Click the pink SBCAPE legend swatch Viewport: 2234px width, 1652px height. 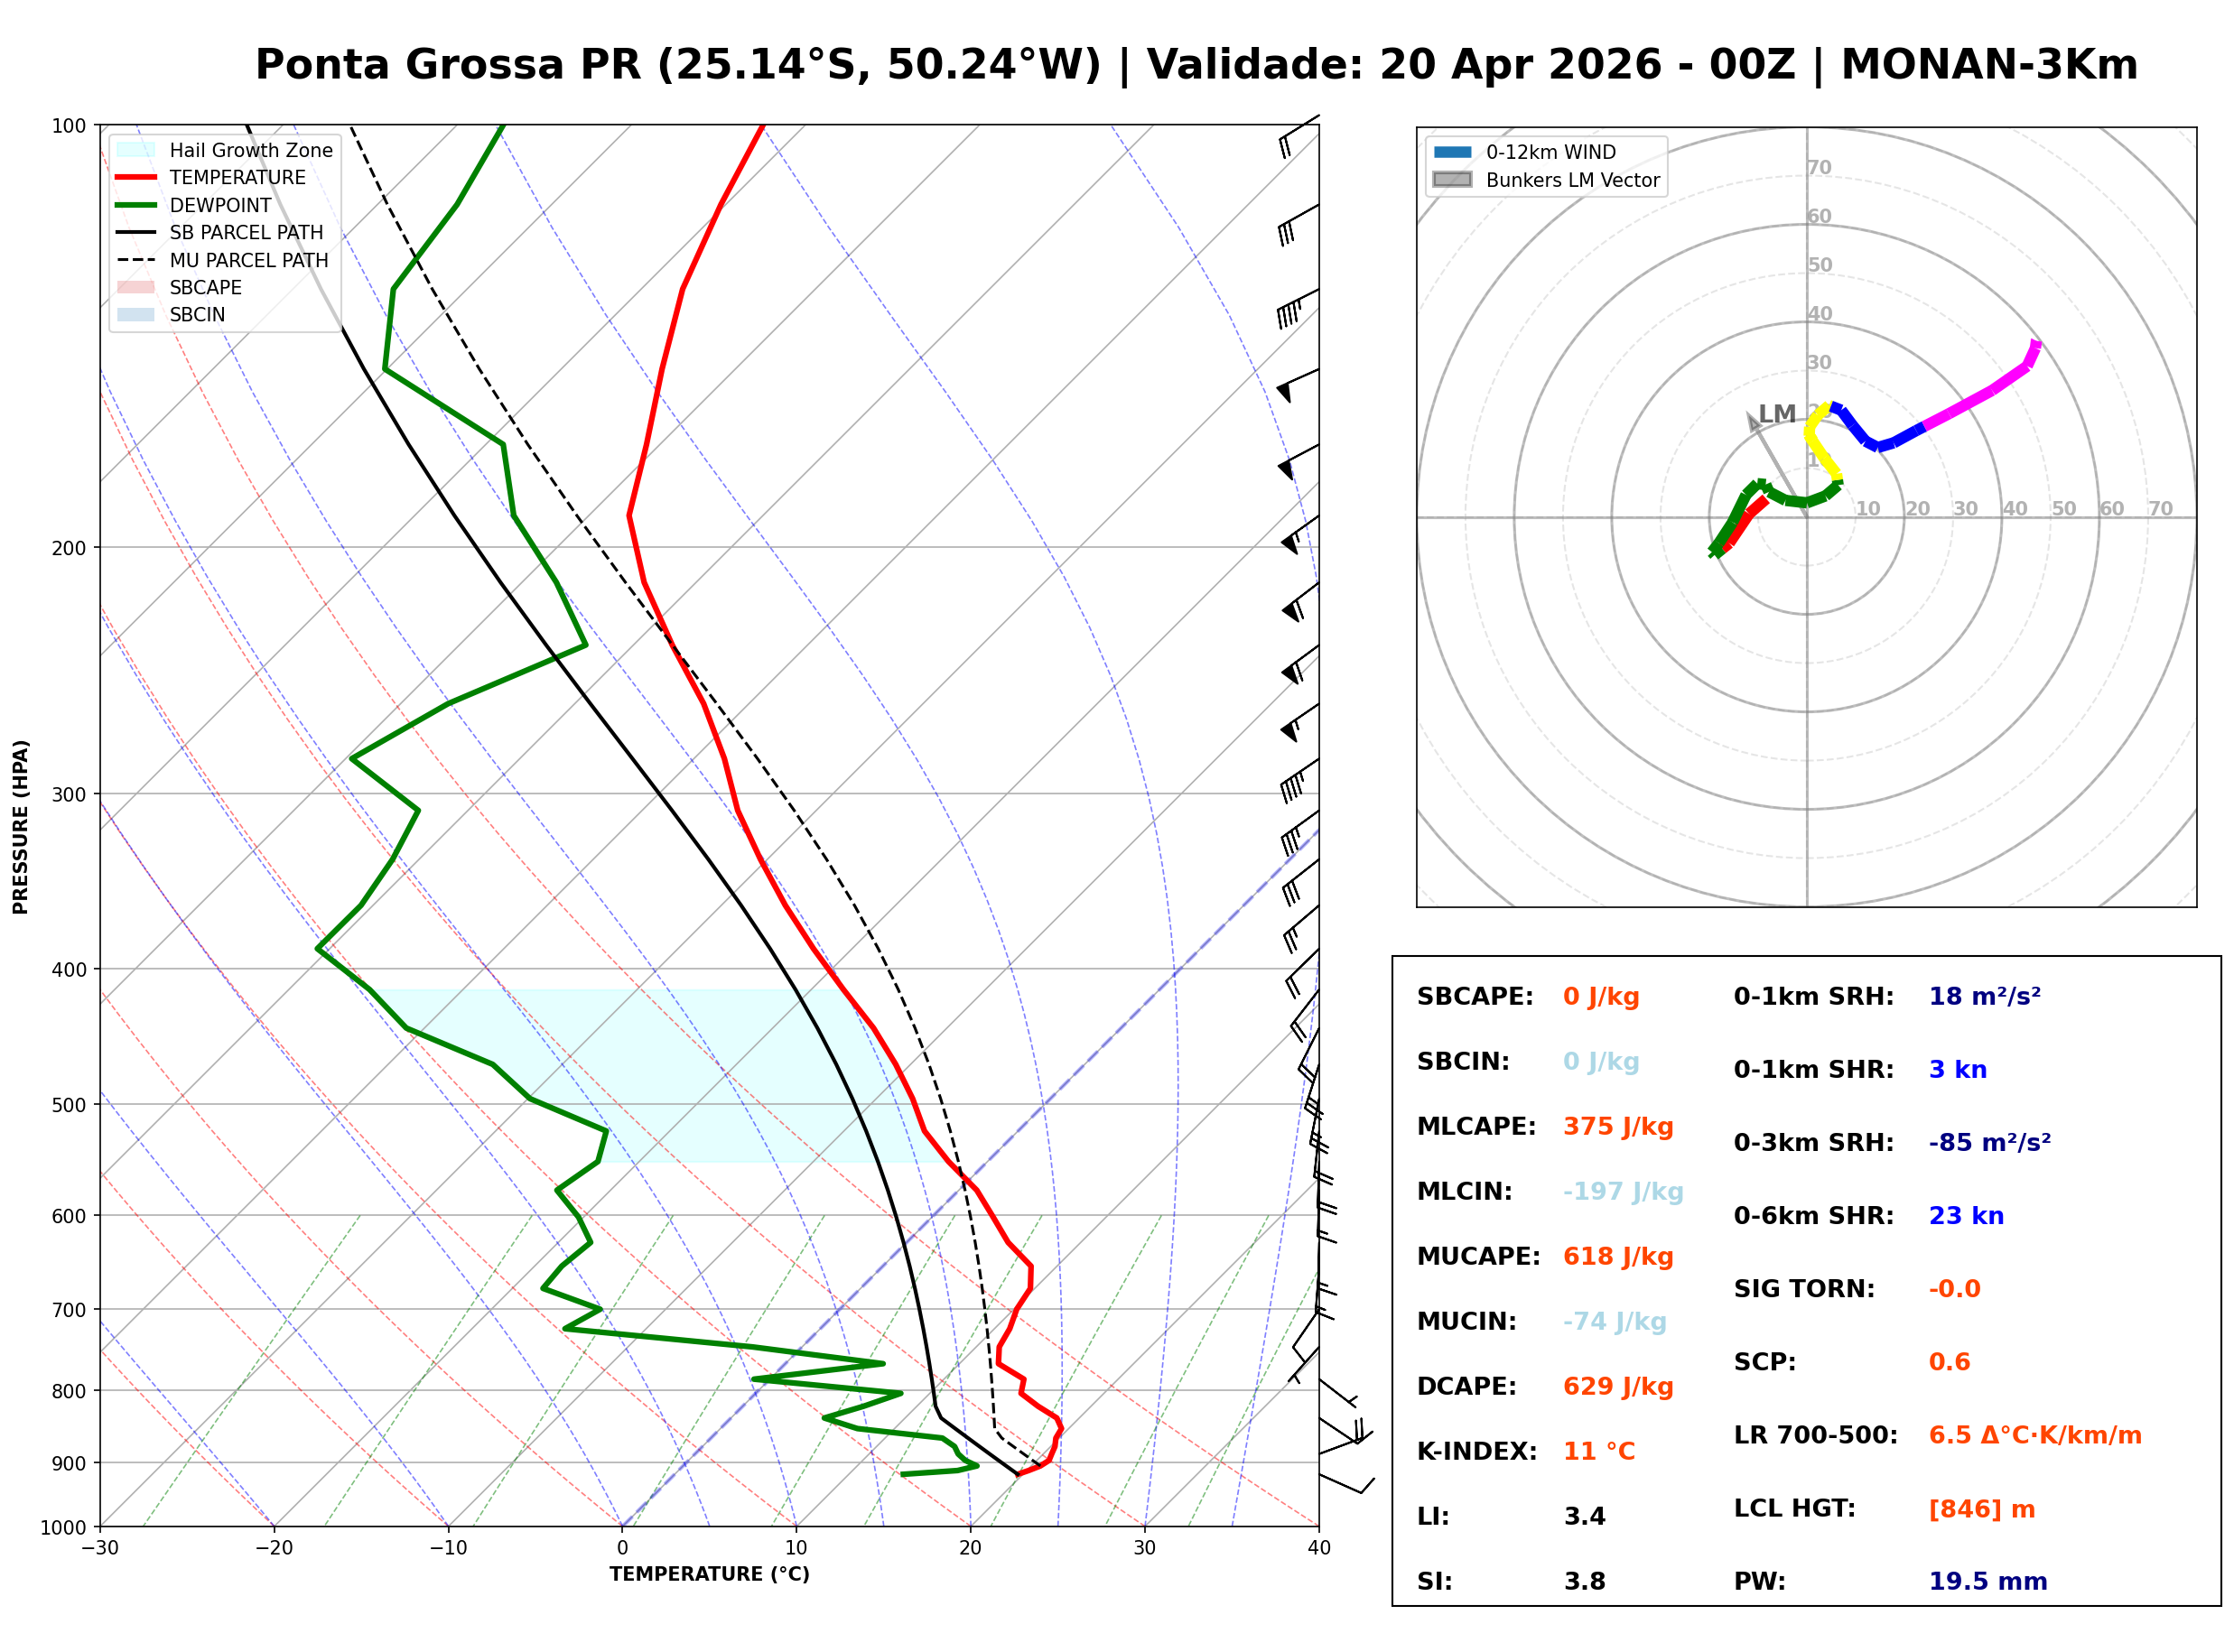click(x=136, y=287)
